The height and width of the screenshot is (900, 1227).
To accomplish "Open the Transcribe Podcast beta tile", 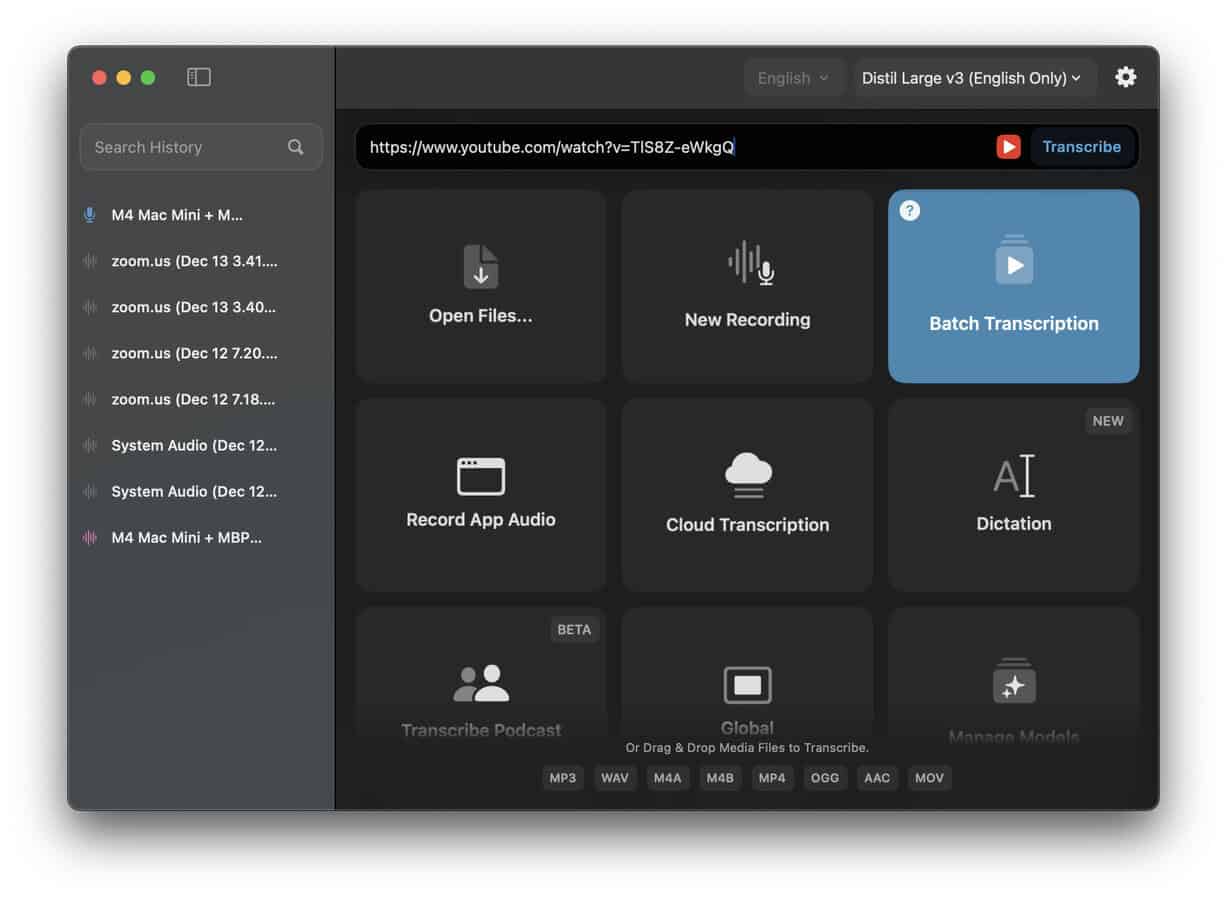I will click(481, 690).
